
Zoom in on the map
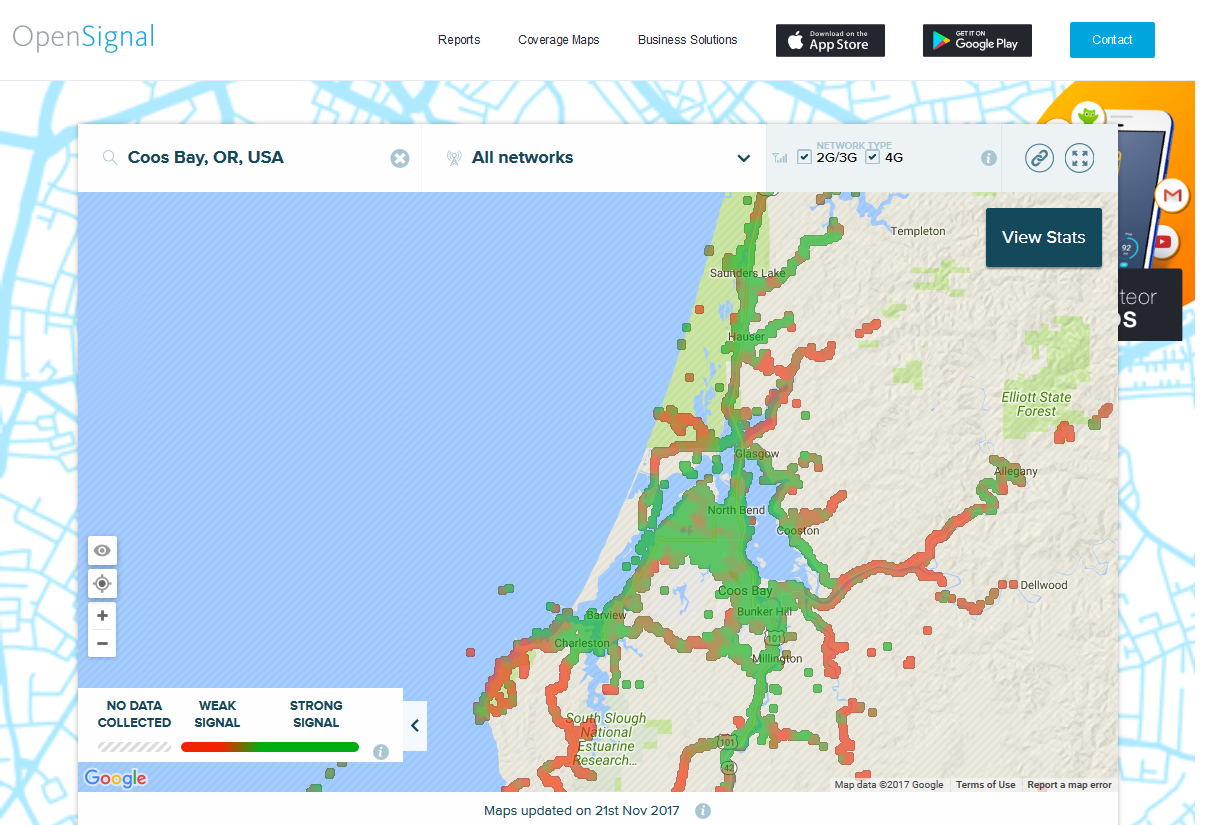(x=102, y=615)
